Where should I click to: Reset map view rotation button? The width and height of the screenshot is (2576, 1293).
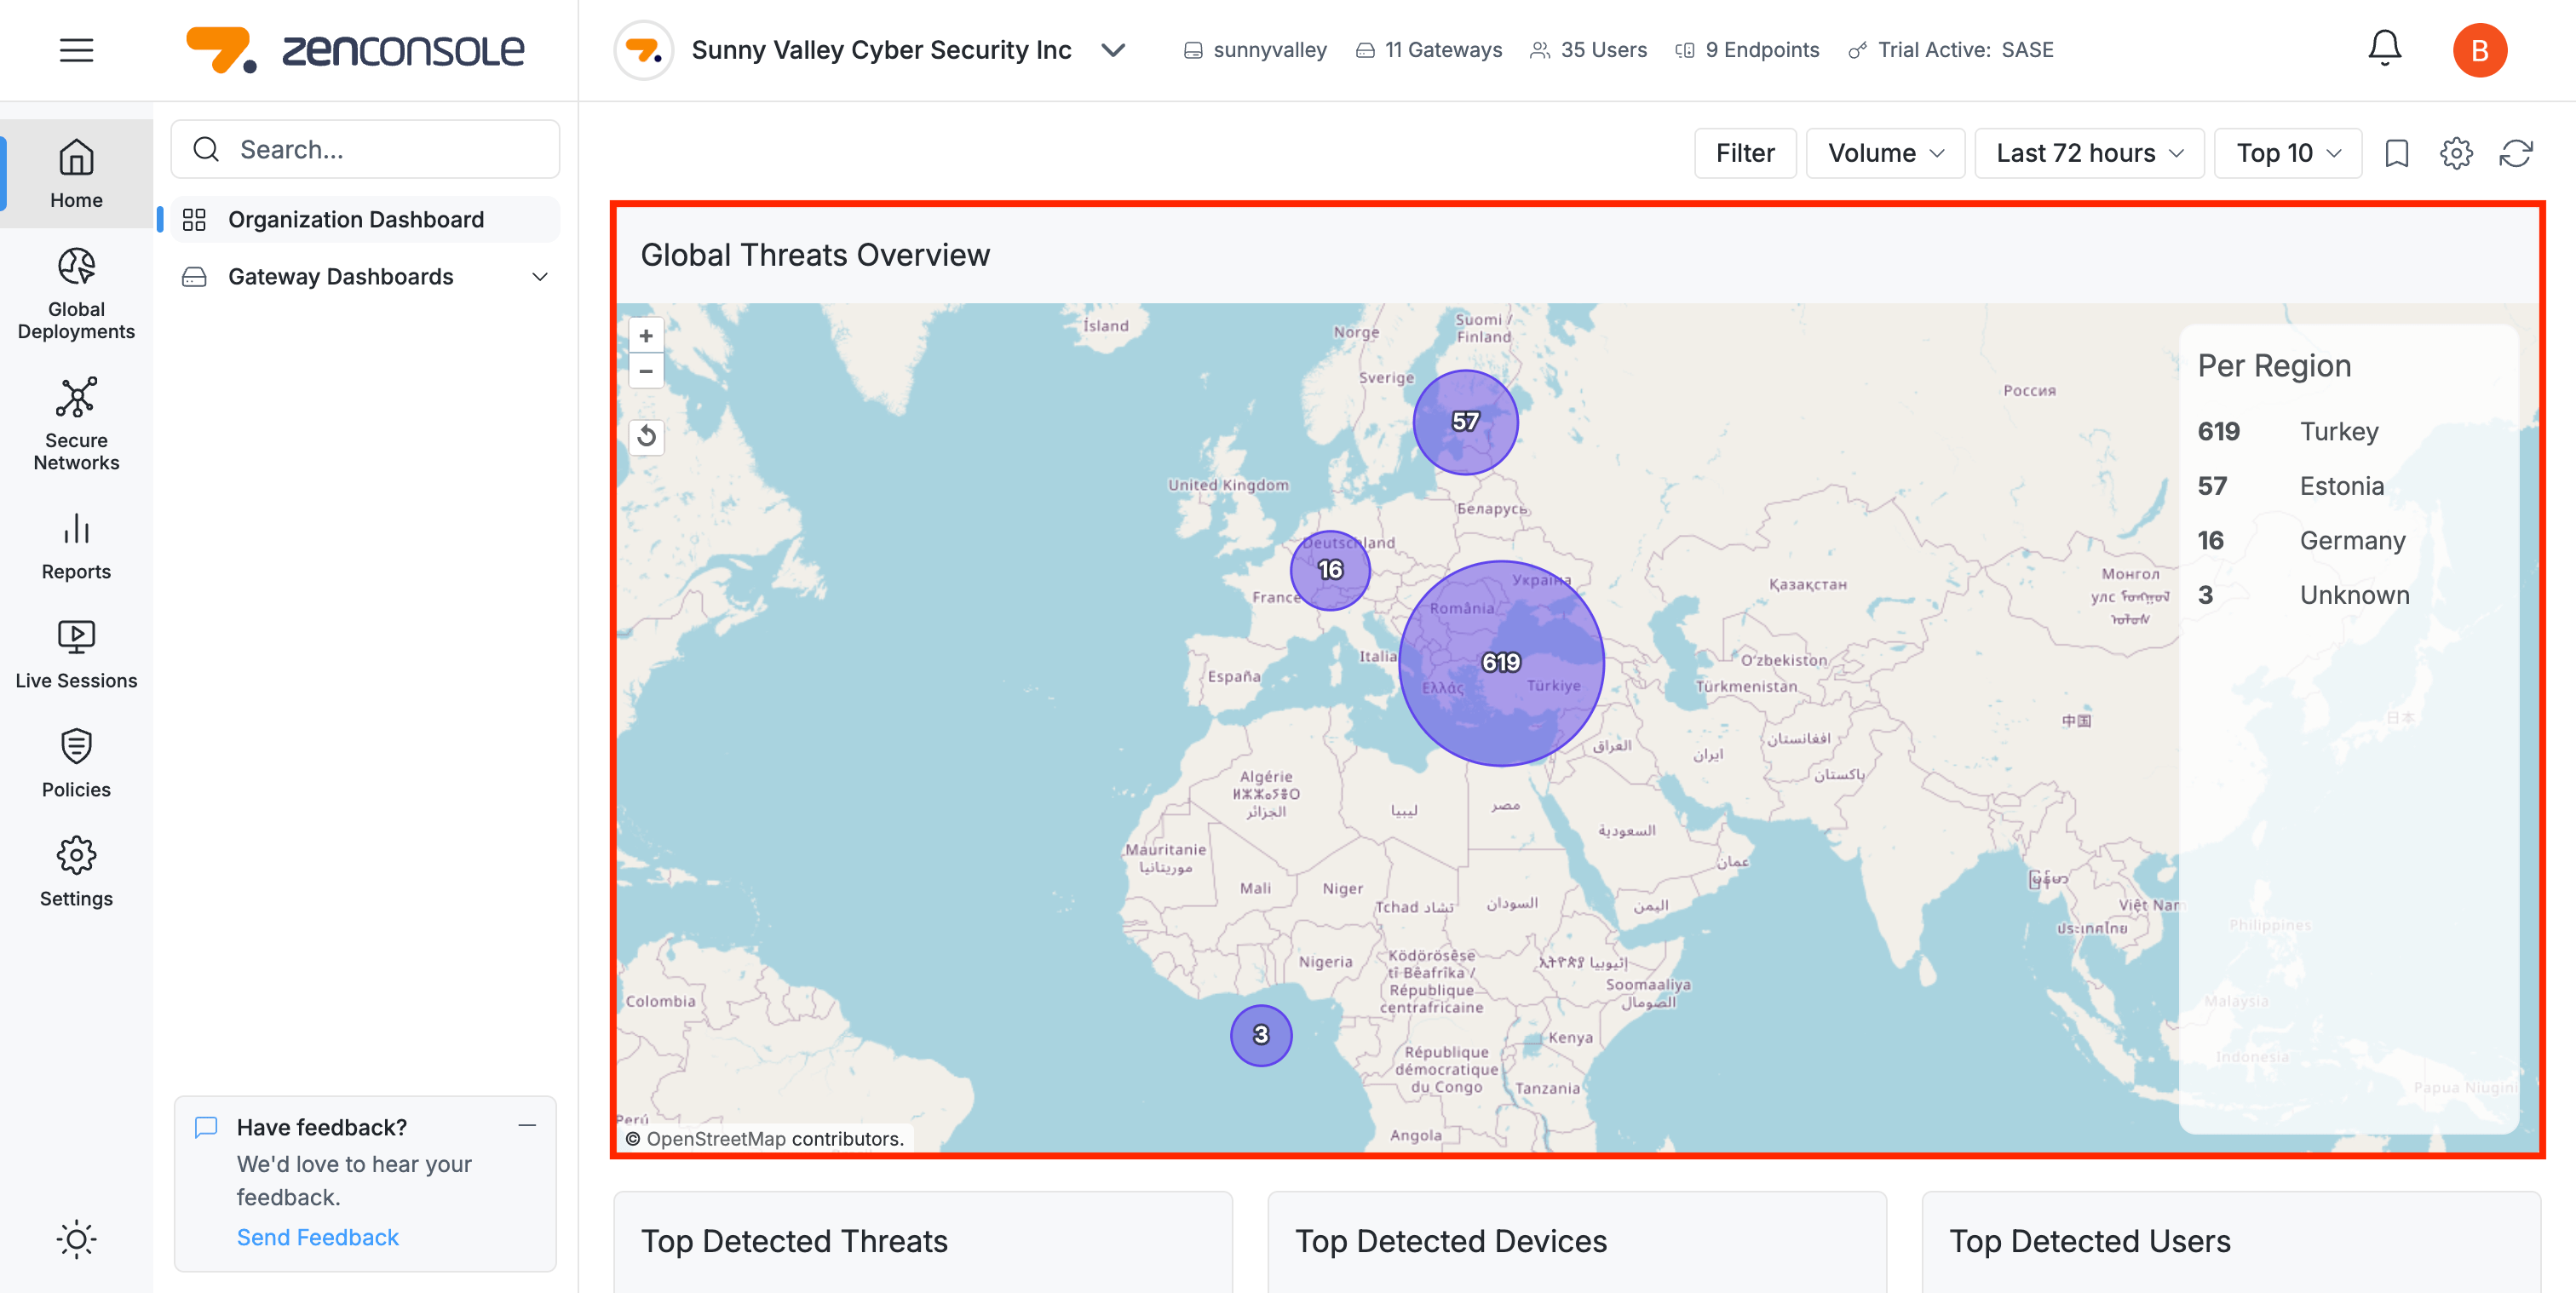click(x=647, y=436)
